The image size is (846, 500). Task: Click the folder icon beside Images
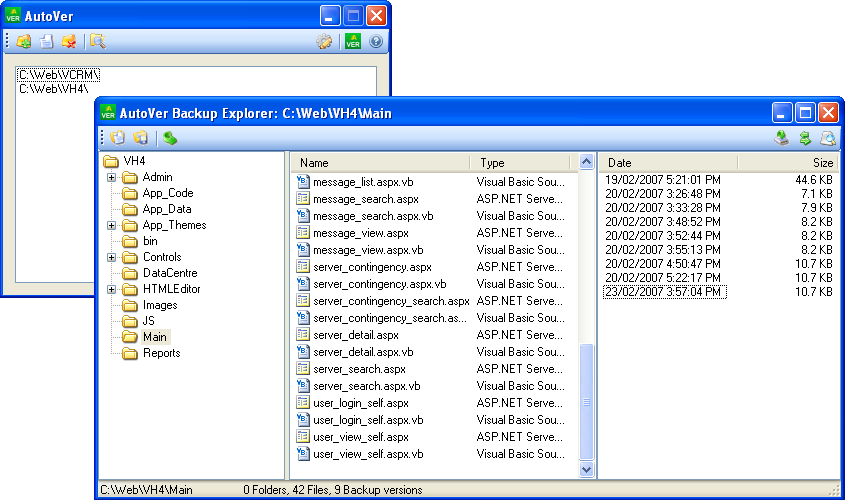(129, 305)
